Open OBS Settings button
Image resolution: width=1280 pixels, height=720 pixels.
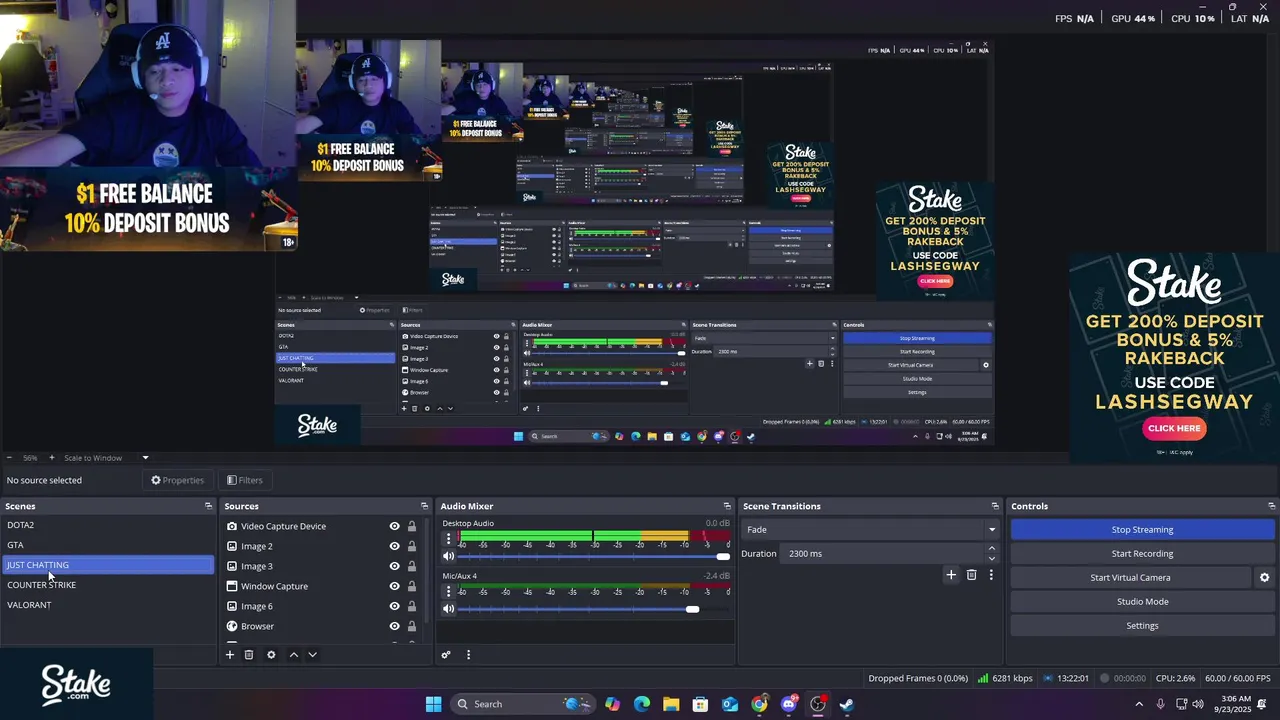tap(1142, 625)
